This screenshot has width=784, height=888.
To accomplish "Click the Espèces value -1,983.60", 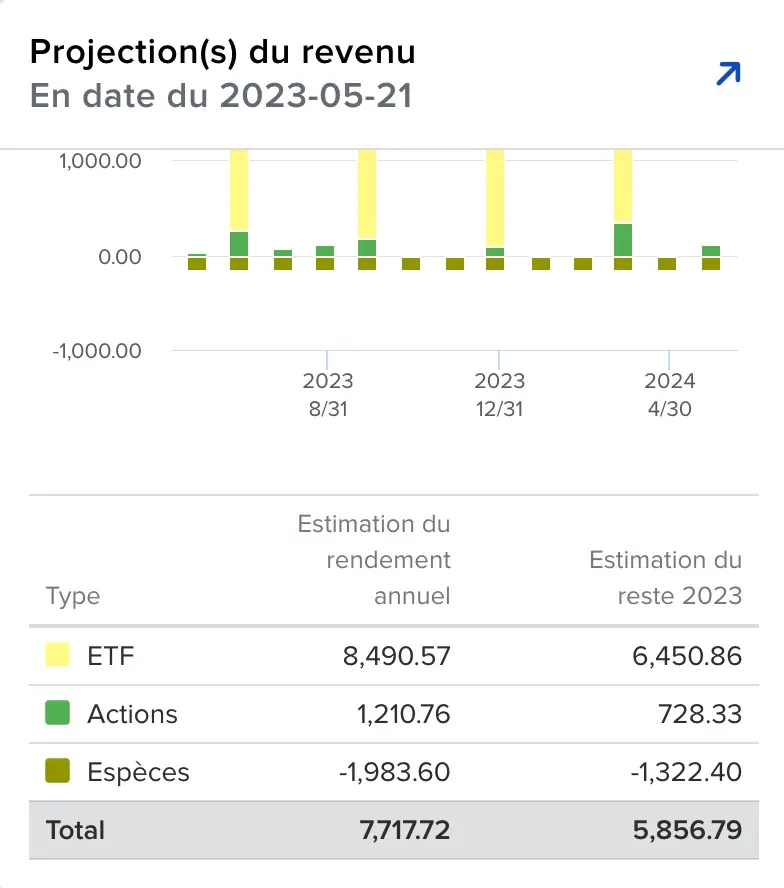I will (394, 772).
